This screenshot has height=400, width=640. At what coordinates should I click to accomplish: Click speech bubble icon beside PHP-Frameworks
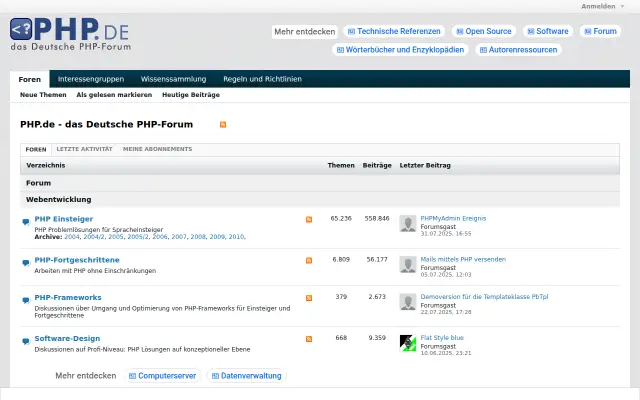26,300
